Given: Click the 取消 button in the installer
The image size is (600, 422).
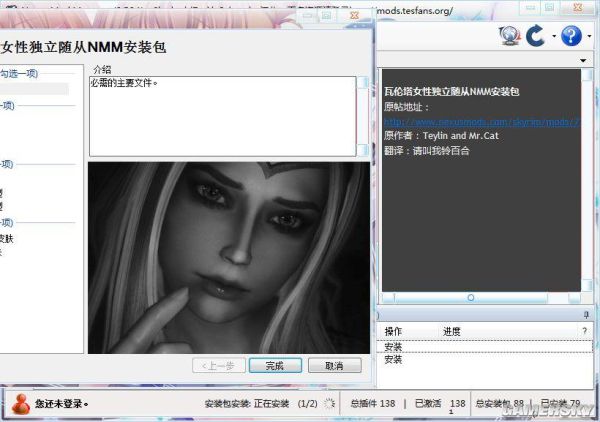Looking at the screenshot, I should click(334, 365).
